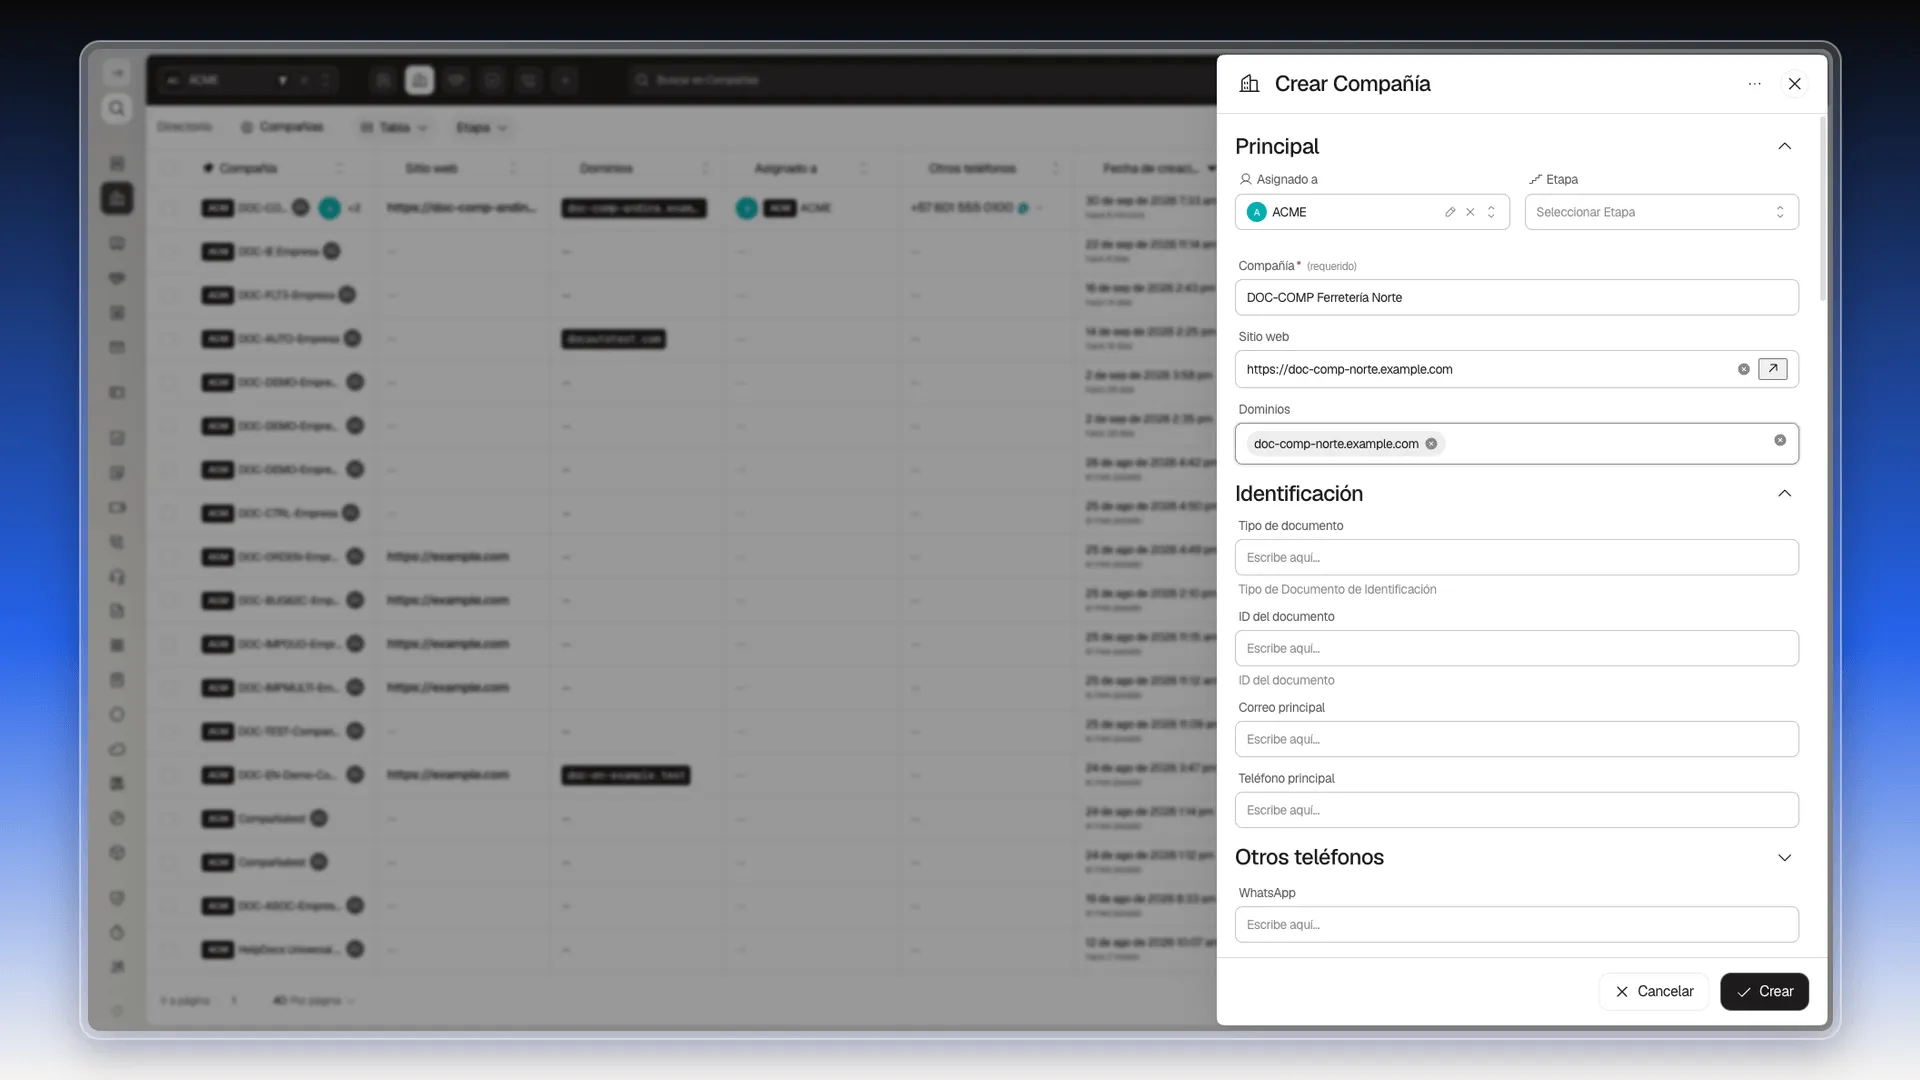Click the ID del documento input

pos(1516,648)
